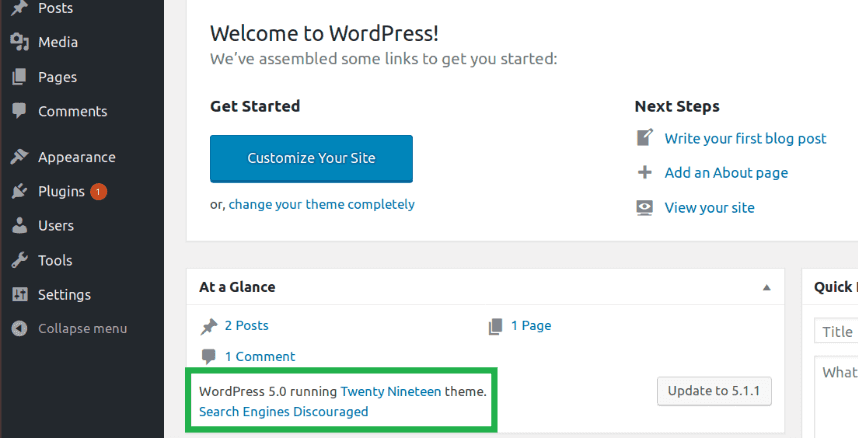Collapse the At a Glance panel
This screenshot has height=438, width=858.
coord(767,287)
